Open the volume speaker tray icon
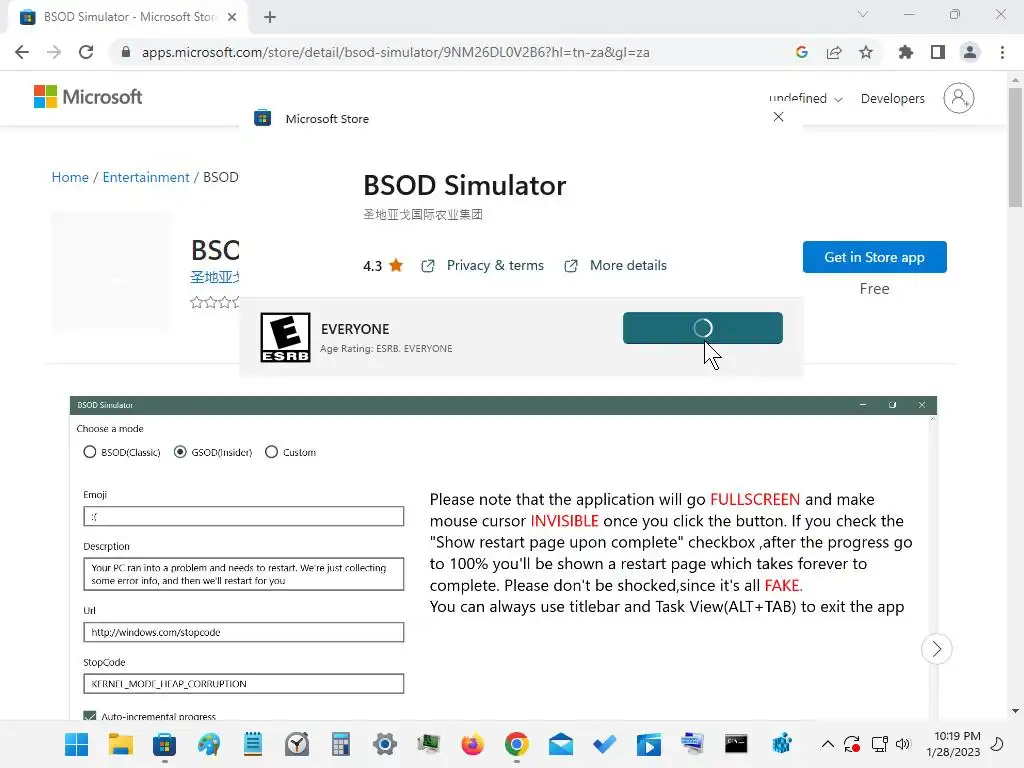 coord(903,744)
